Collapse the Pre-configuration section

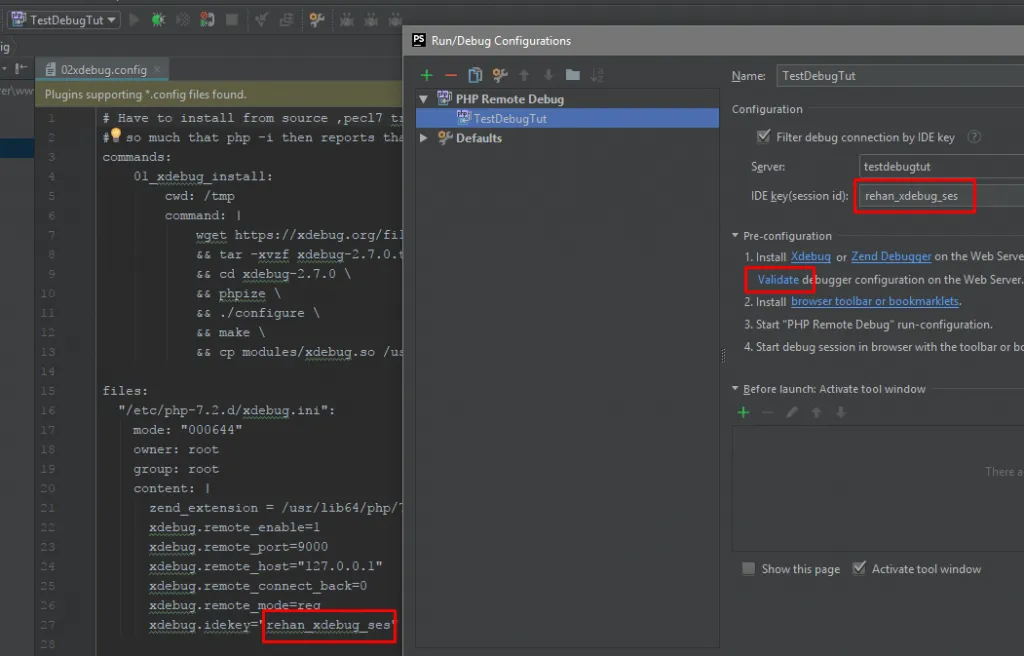coord(736,236)
